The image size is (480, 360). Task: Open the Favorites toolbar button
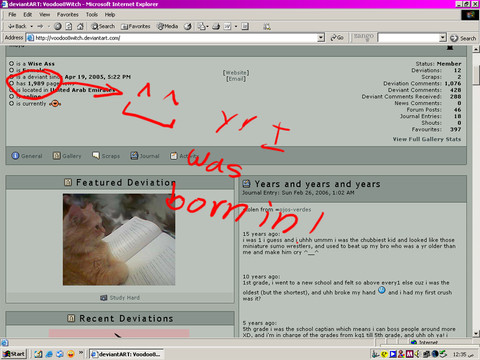coord(136,26)
